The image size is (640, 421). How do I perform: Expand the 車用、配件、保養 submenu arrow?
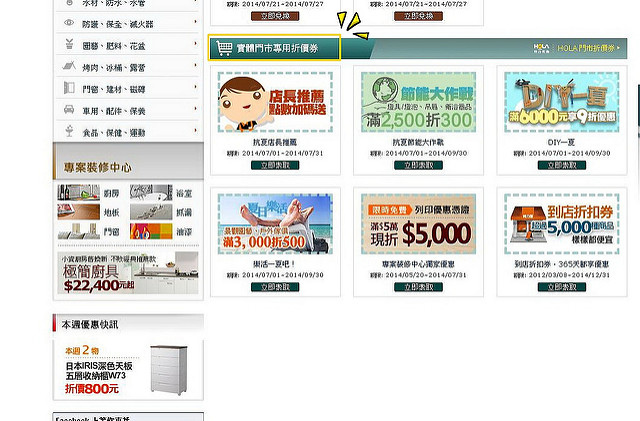click(196, 108)
